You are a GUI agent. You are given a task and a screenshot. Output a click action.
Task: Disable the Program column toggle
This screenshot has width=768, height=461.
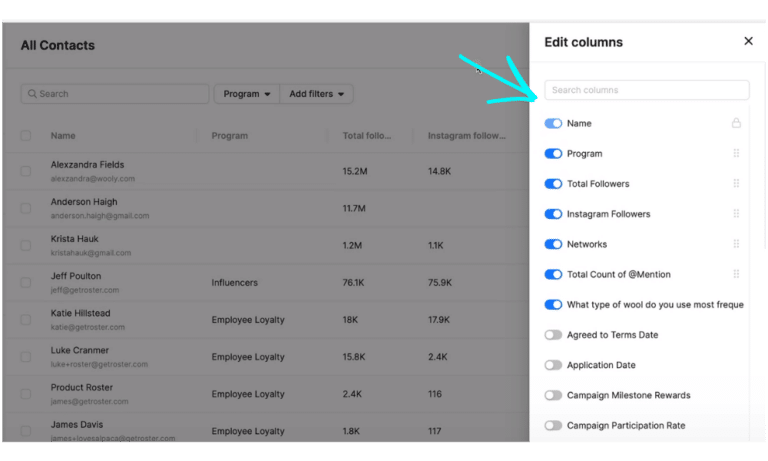click(553, 154)
